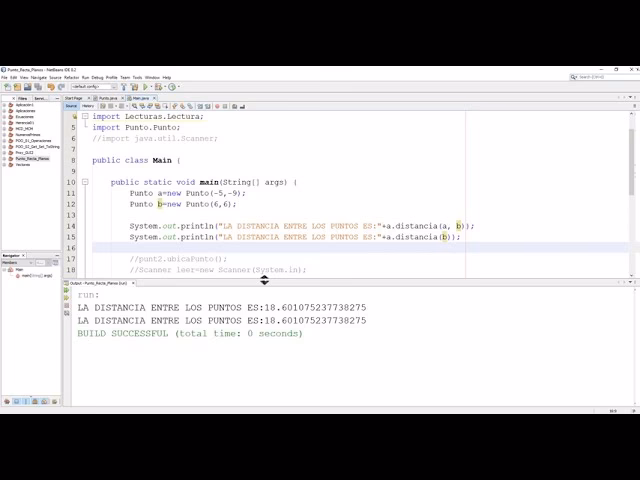Run the project with green play icon
The height and width of the screenshot is (480, 640).
coord(145,87)
